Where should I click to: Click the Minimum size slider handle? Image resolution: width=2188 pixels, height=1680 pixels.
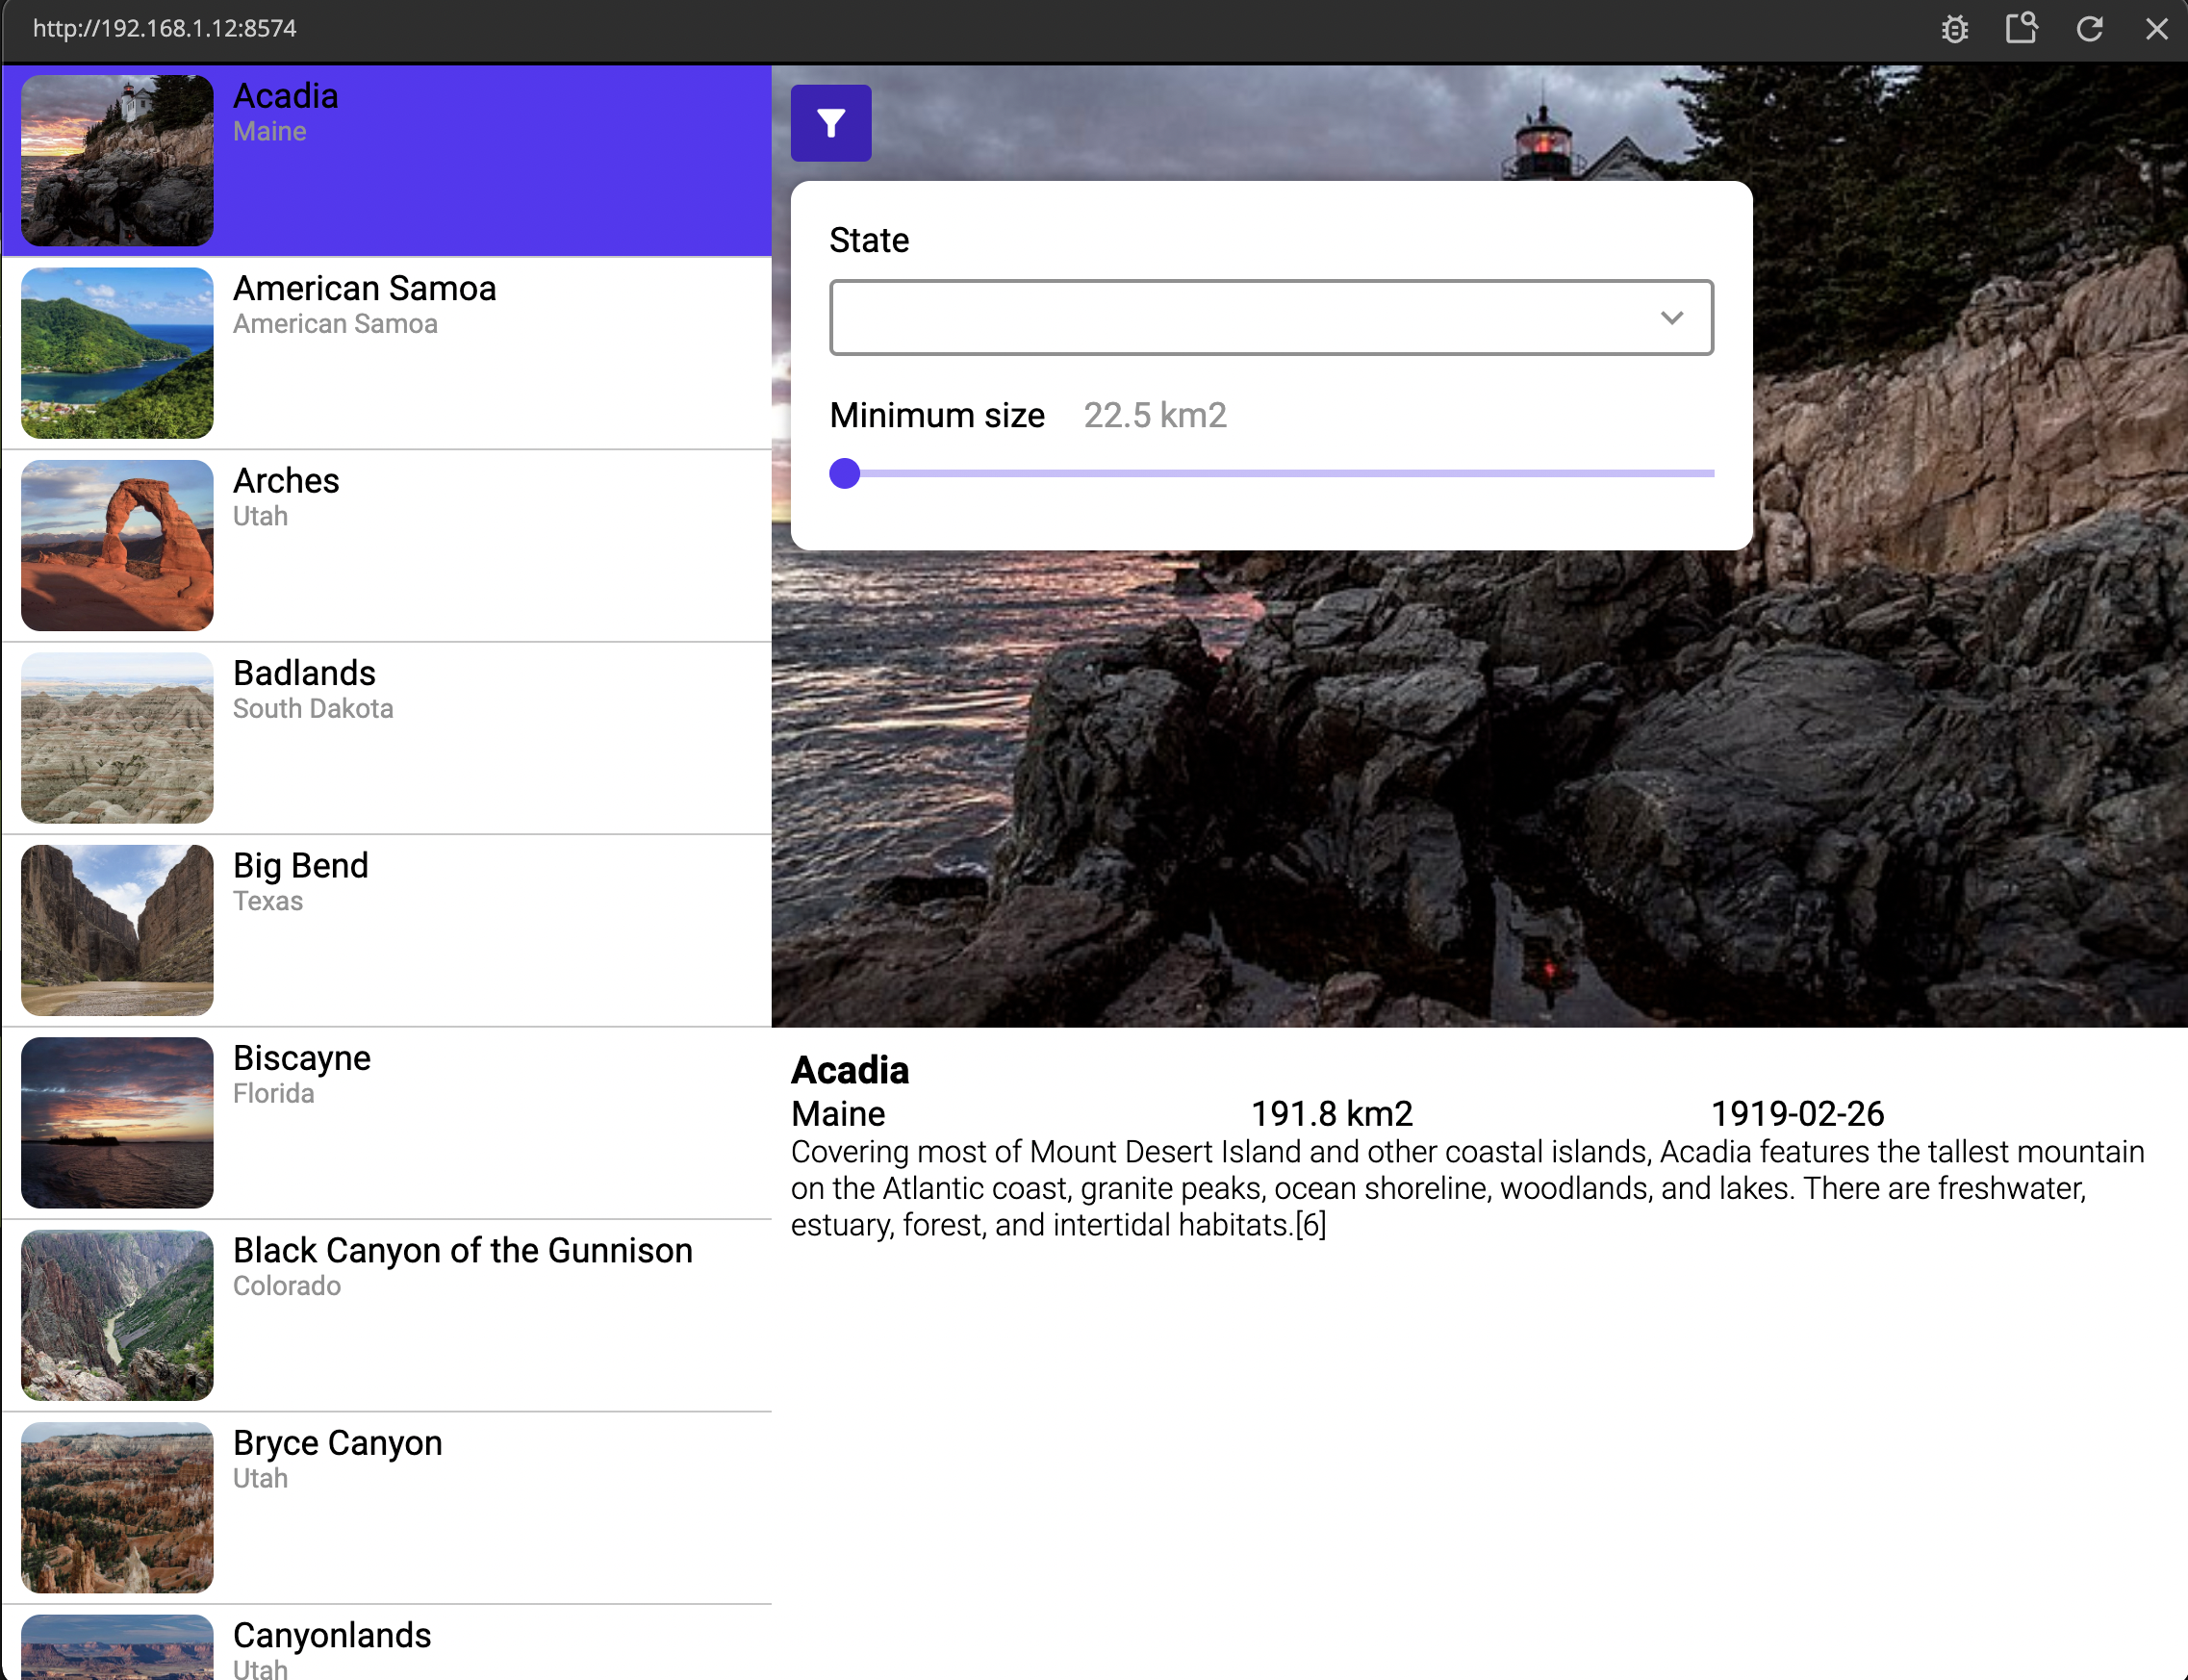click(x=845, y=474)
